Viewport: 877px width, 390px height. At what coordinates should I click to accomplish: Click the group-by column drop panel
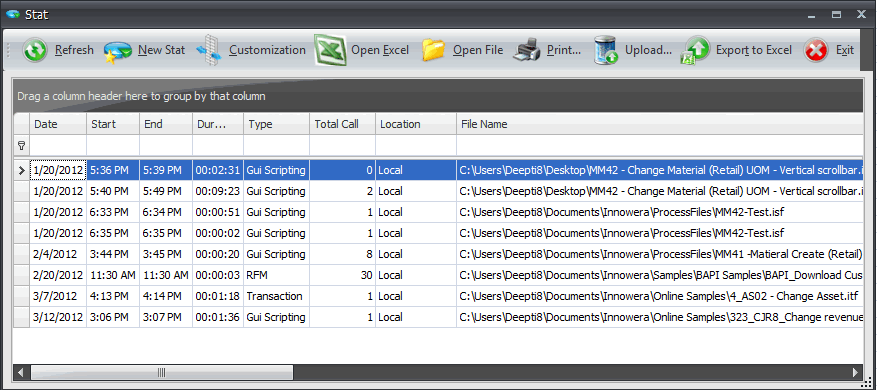point(438,96)
